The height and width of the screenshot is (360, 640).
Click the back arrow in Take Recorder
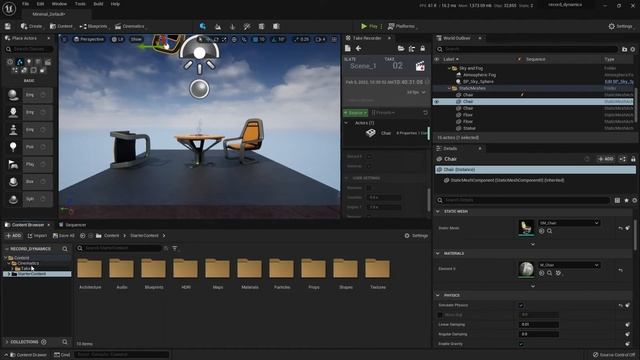tap(358, 49)
